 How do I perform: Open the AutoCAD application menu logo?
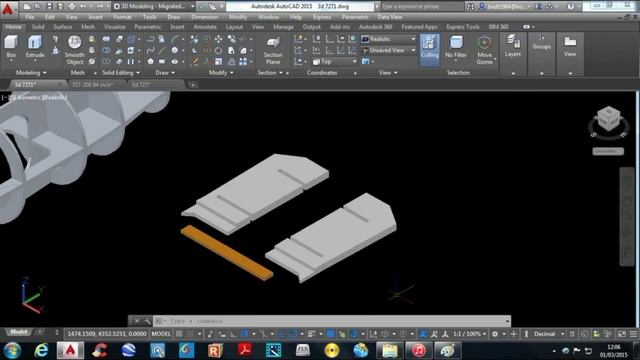pyautogui.click(x=8, y=8)
